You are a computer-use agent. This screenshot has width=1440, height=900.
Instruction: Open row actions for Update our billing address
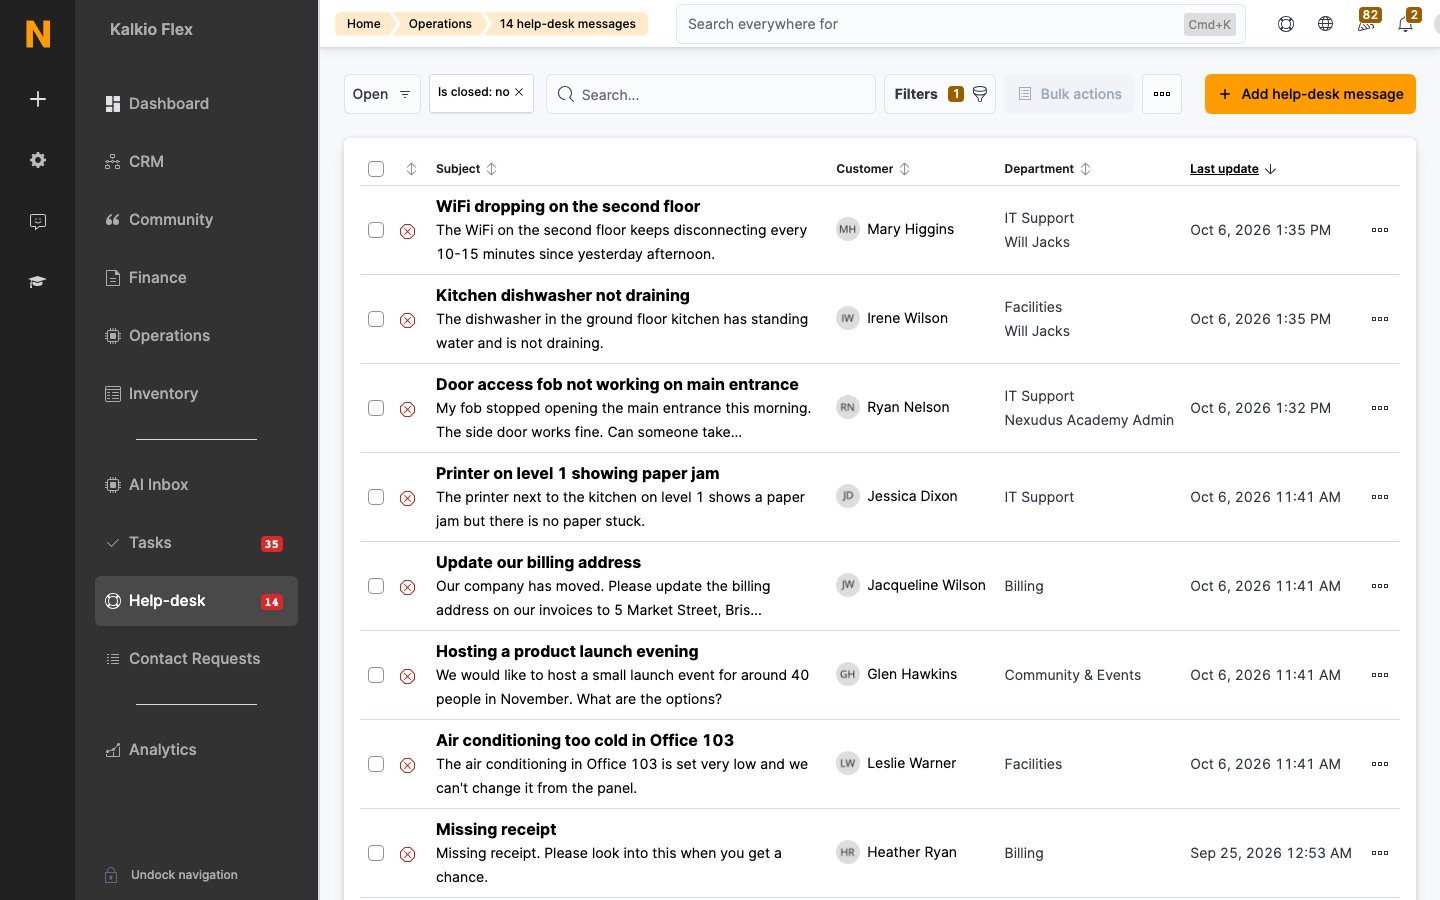[1380, 586]
